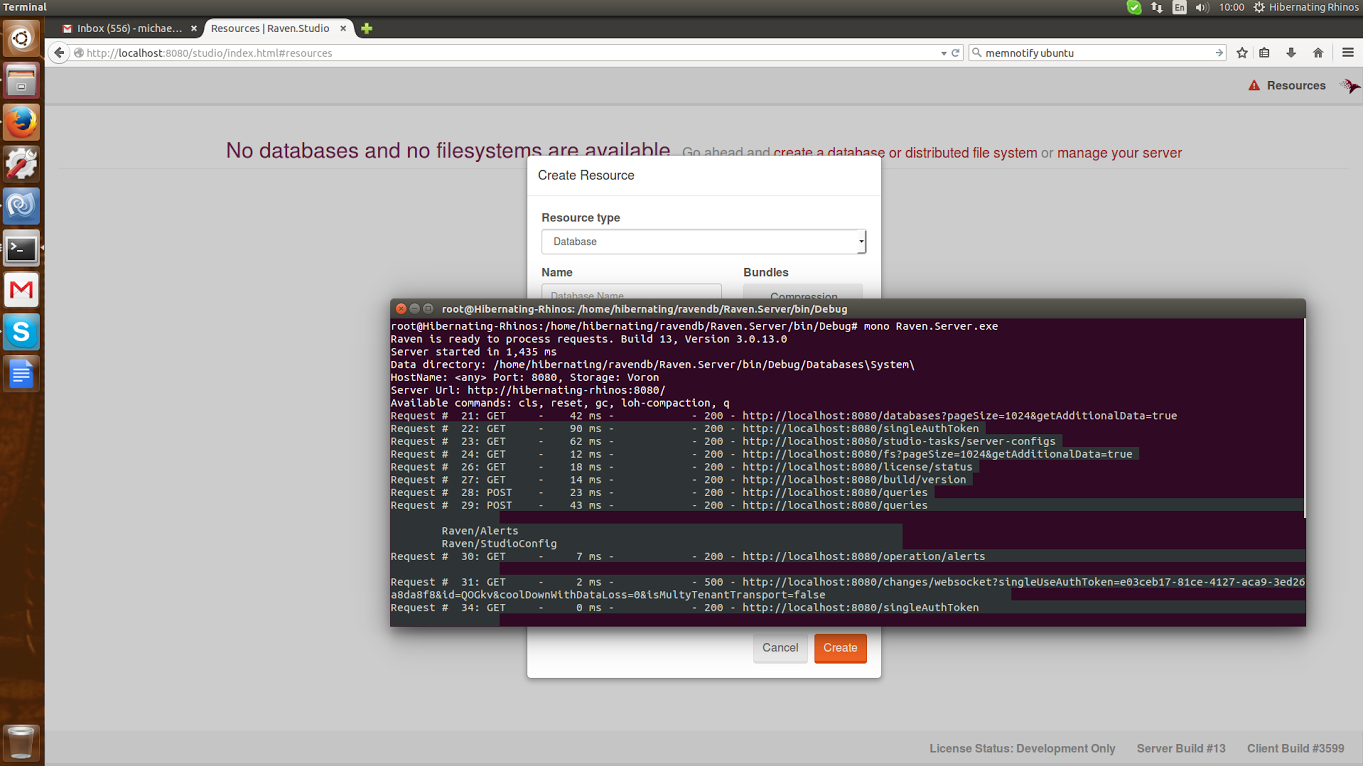Reload the page with refresh icon
The width and height of the screenshot is (1363, 766).
click(x=956, y=53)
